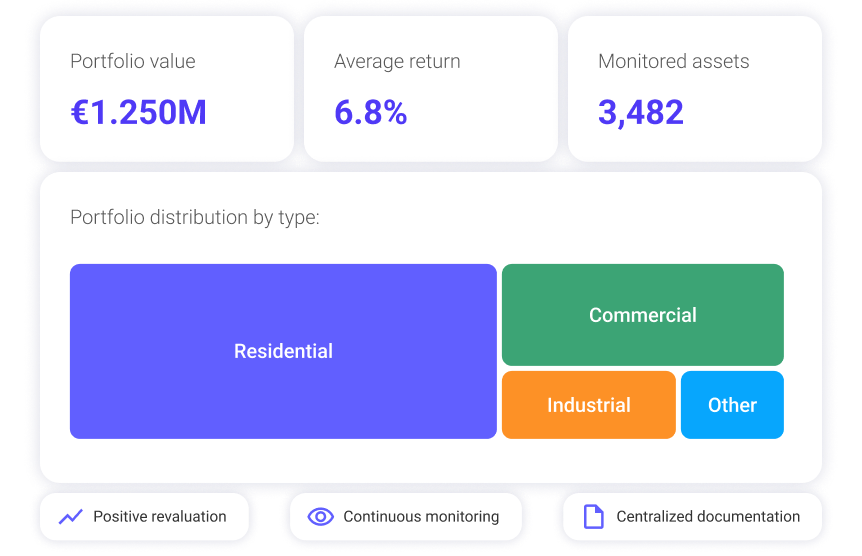Select the orange Industrial block
The image size is (862, 556).
[589, 405]
